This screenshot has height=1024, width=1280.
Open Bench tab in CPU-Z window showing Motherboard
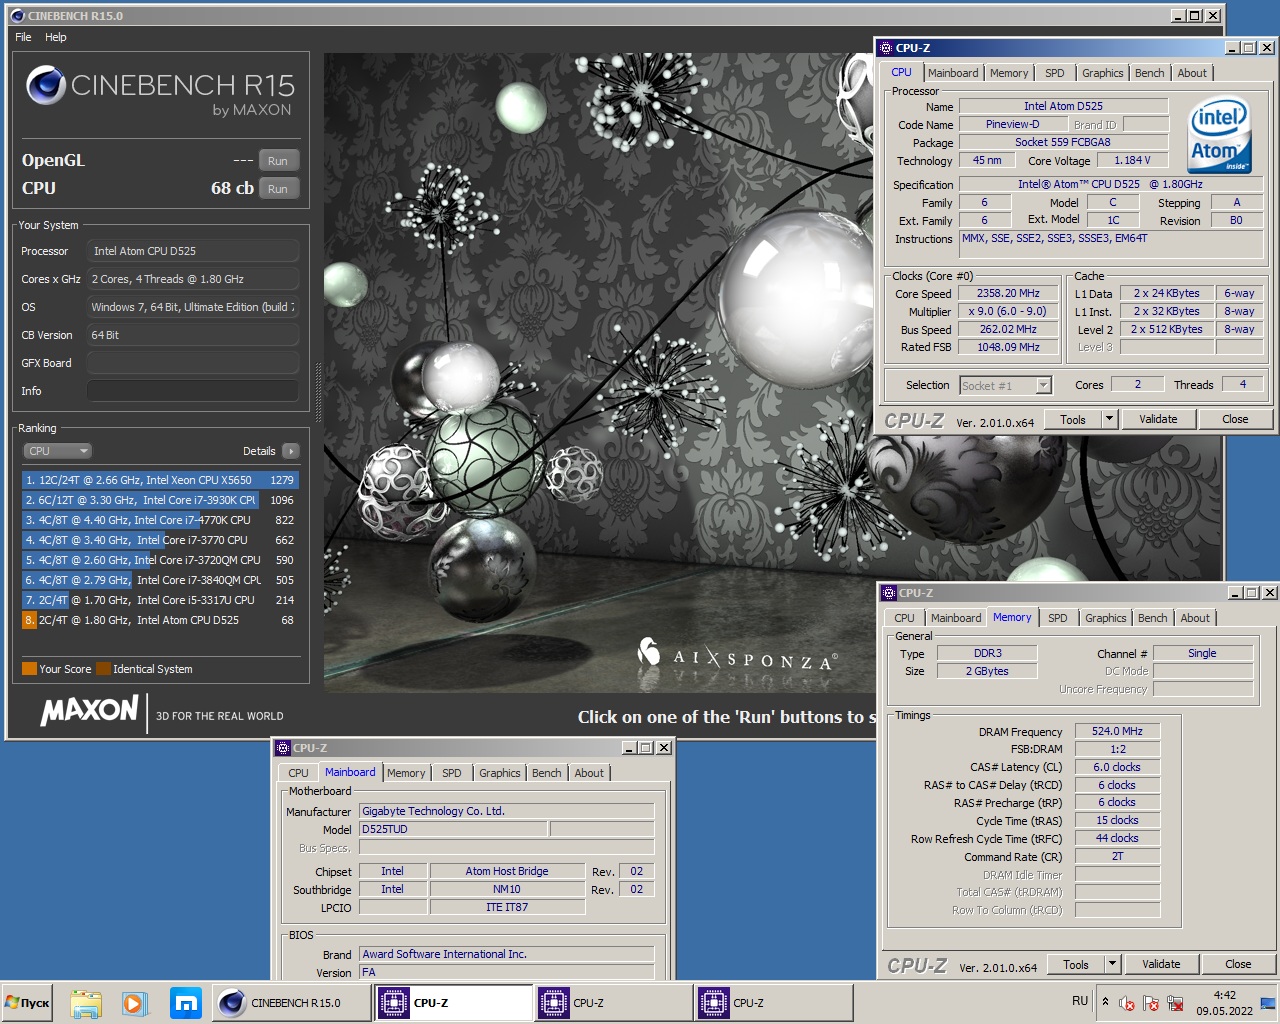click(x=547, y=773)
